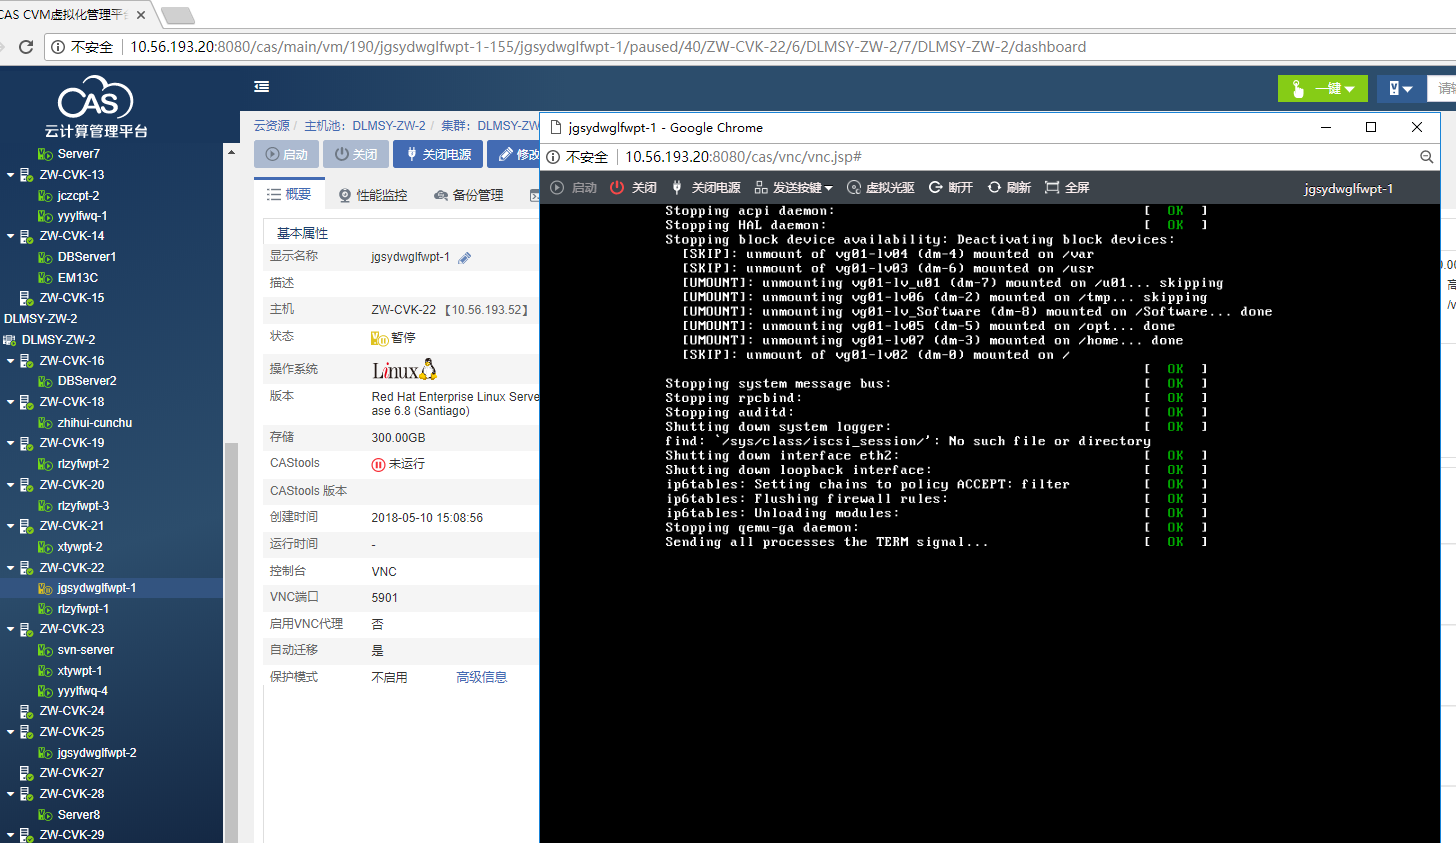Screen dimensions: 1456x843
Task: Open the dropdown next to the 一键 button
Action: click(x=1401, y=89)
